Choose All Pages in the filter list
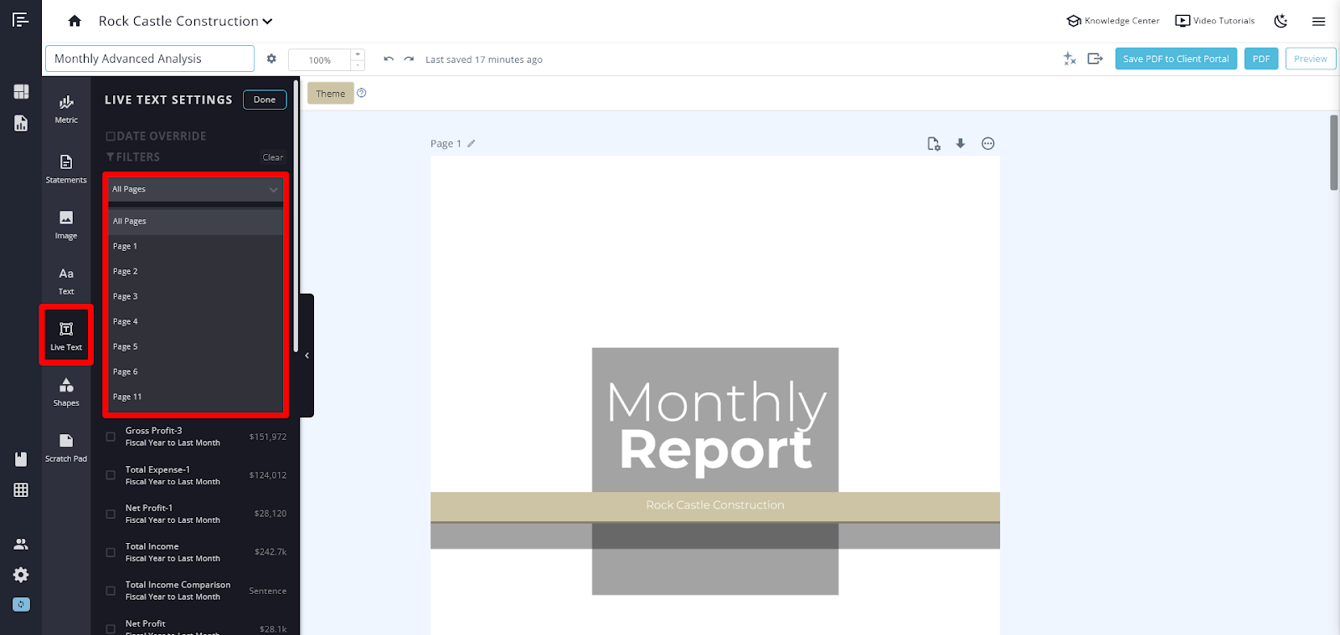Viewport: 1340px width, 635px height. (195, 221)
